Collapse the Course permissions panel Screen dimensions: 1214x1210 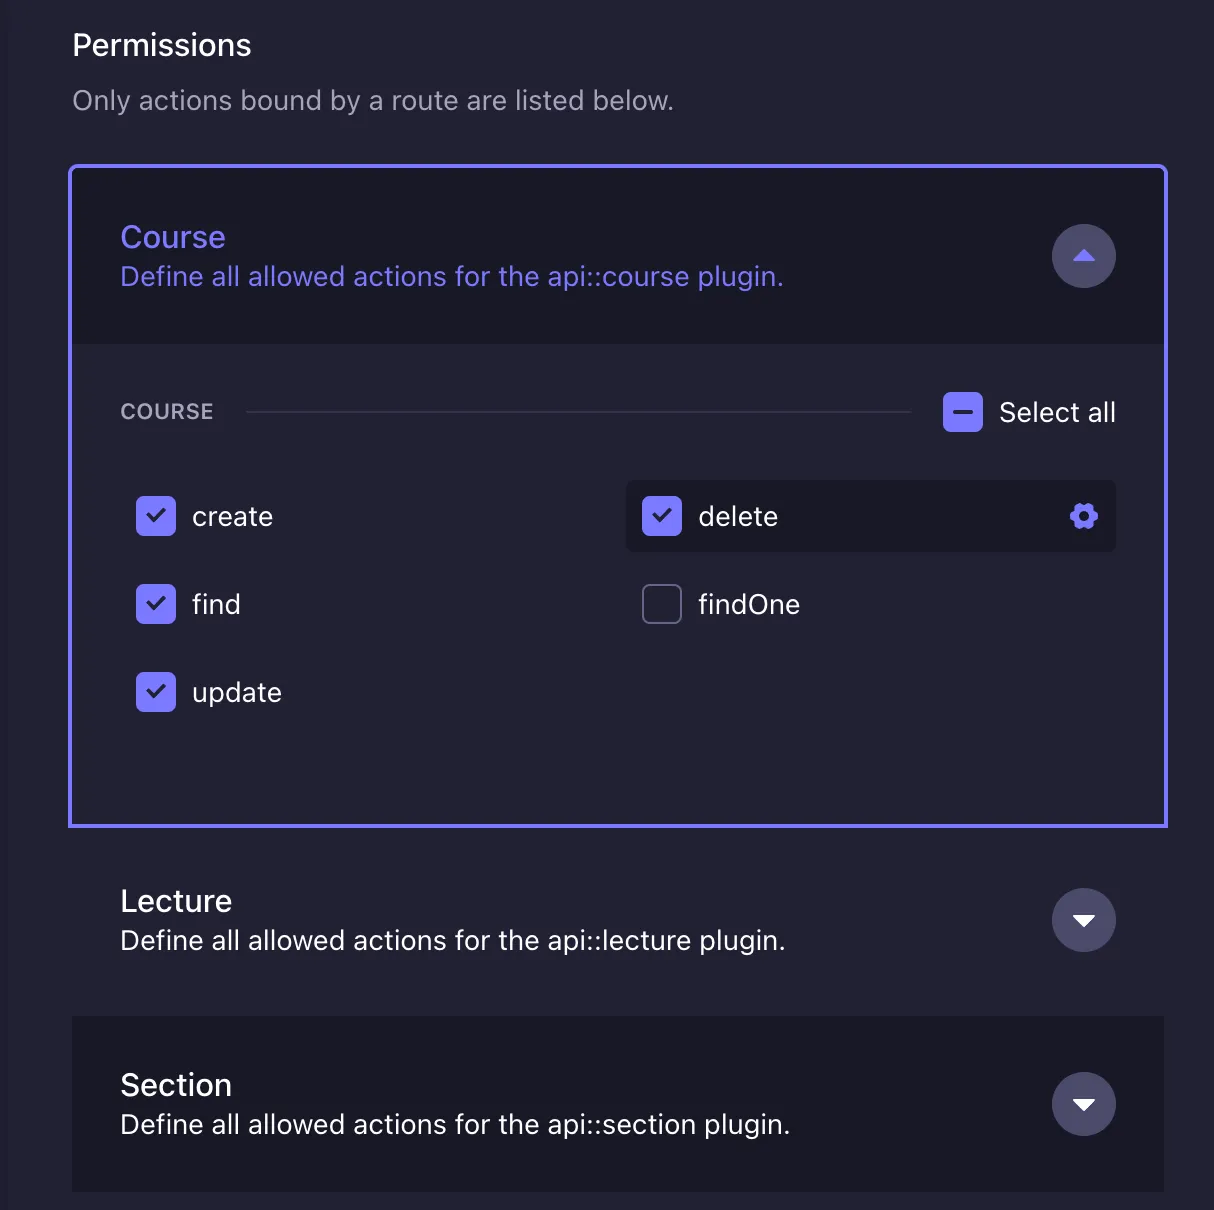(1084, 256)
